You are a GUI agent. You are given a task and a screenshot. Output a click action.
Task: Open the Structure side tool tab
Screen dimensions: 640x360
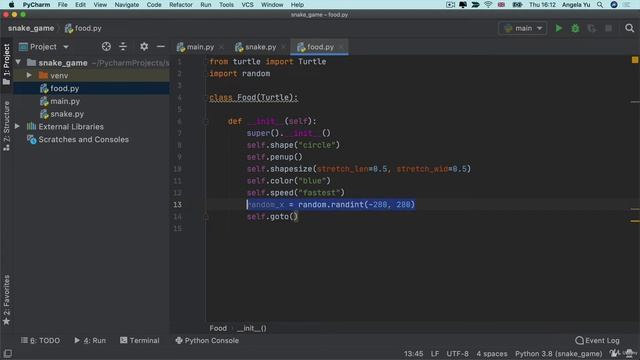click(6, 126)
